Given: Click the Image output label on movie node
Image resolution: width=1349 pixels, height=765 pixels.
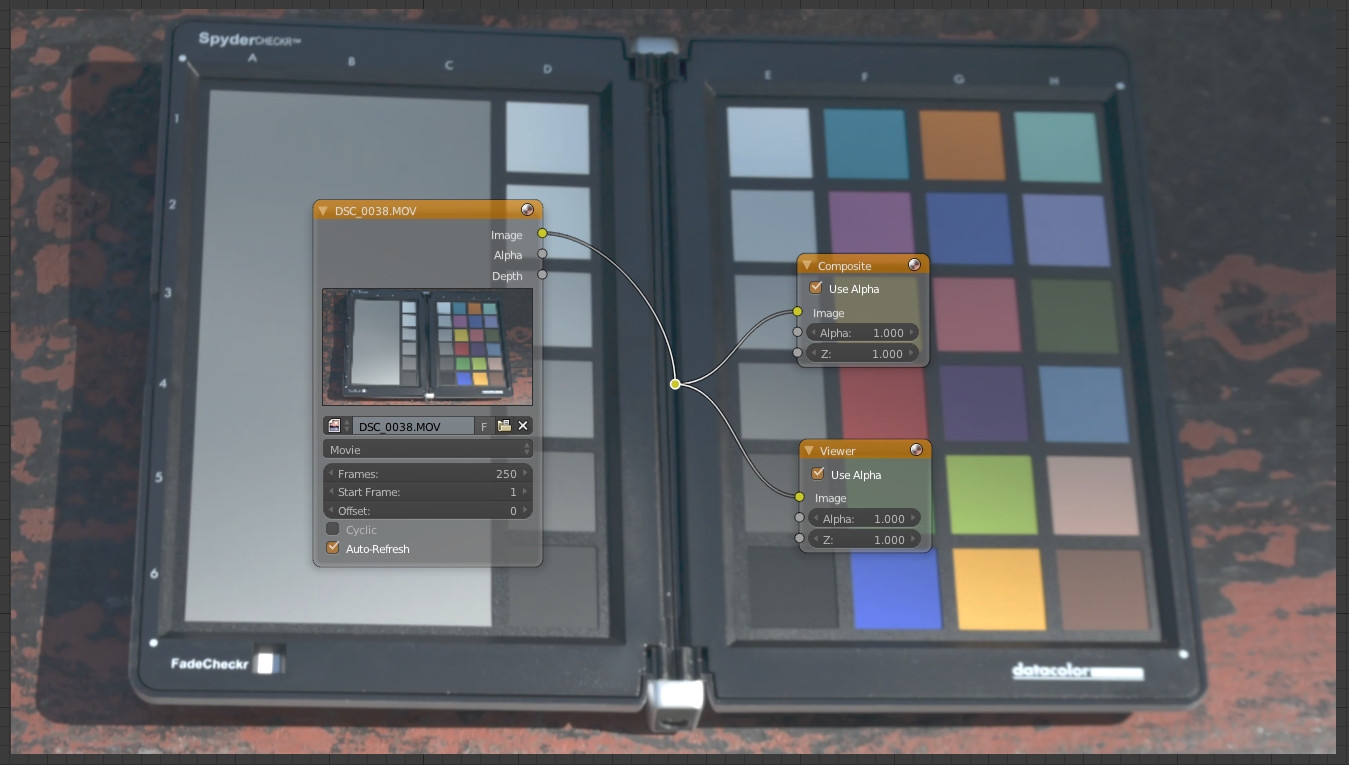Looking at the screenshot, I should click(x=507, y=235).
